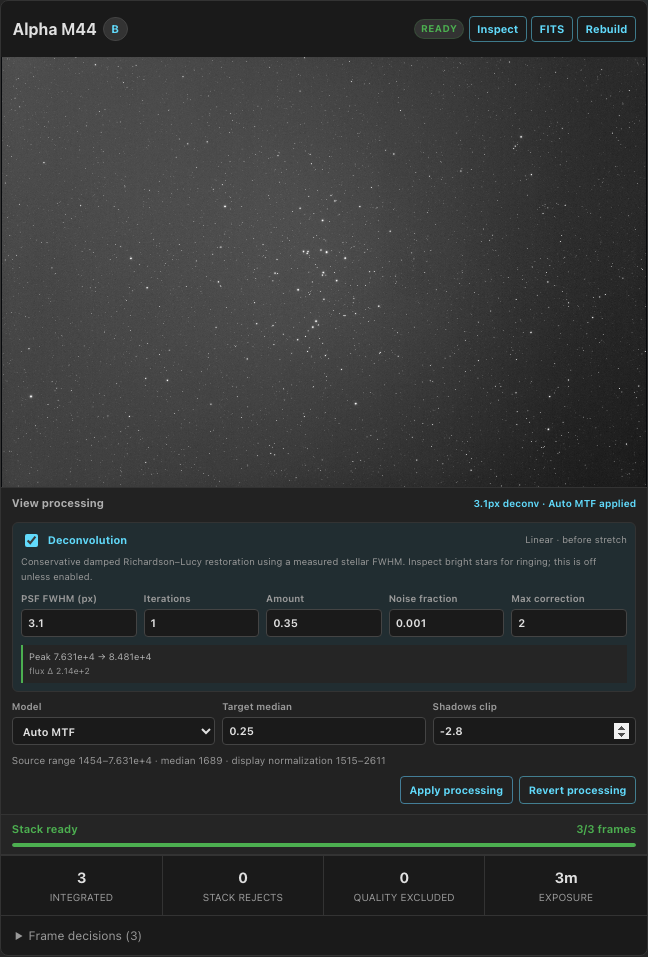Screen dimensions: 648x957
Task: Click the FITS button
Action: pyautogui.click(x=552, y=29)
